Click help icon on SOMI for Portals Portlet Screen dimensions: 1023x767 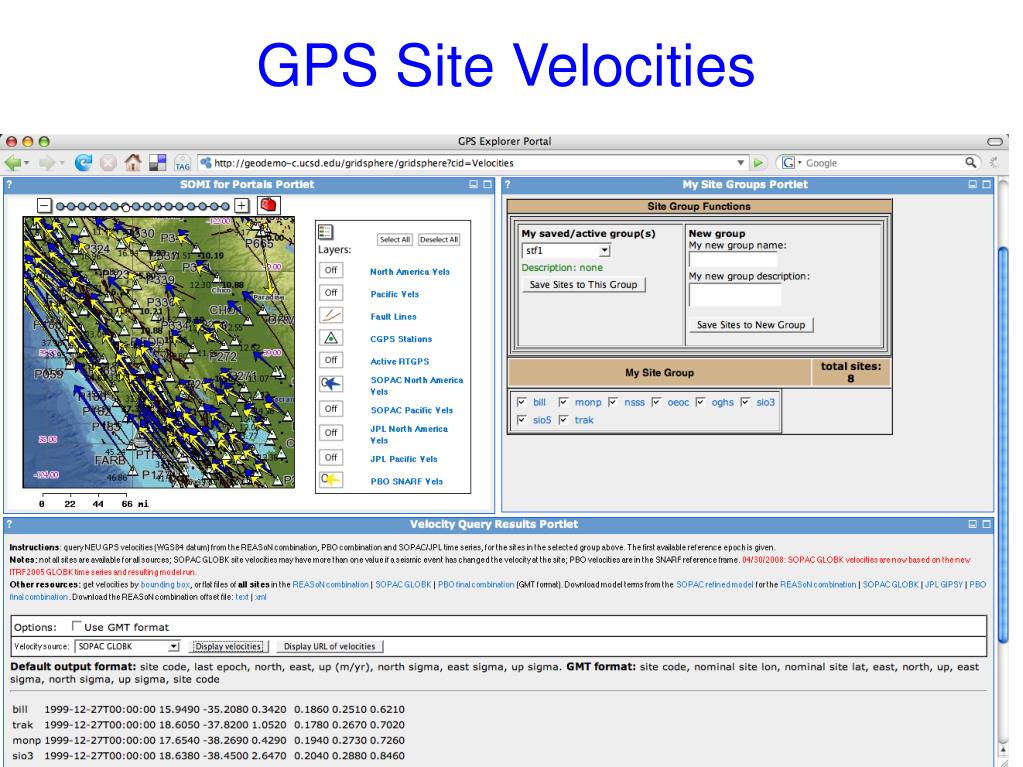(9, 185)
